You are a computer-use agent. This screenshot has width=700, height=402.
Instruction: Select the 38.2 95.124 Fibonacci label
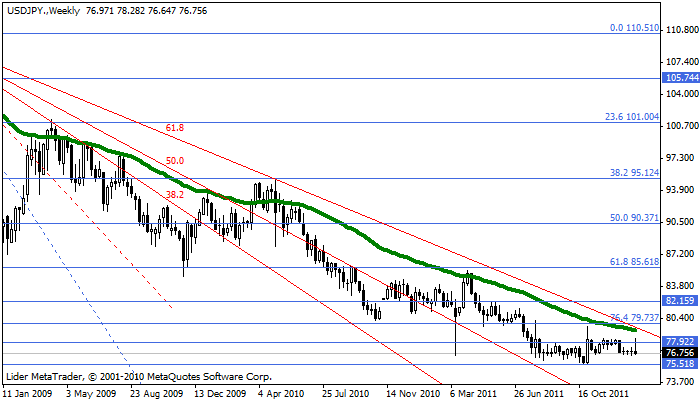(x=634, y=172)
